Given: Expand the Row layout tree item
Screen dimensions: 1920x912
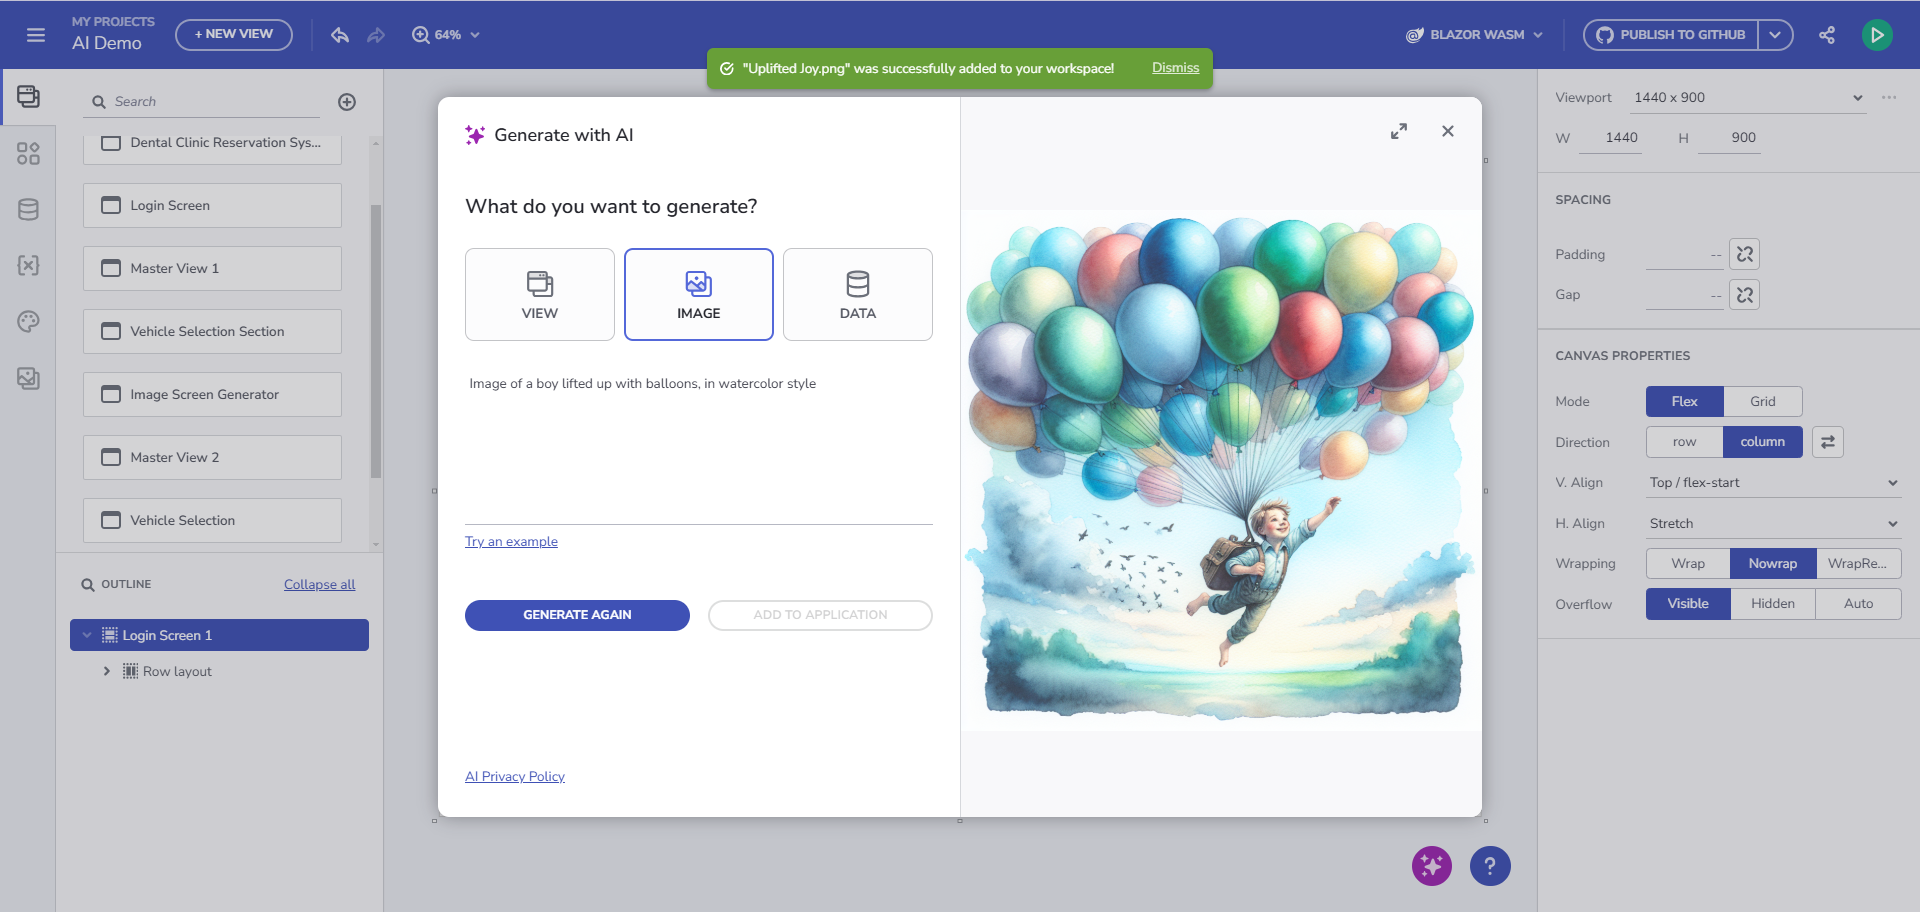Looking at the screenshot, I should pos(107,671).
